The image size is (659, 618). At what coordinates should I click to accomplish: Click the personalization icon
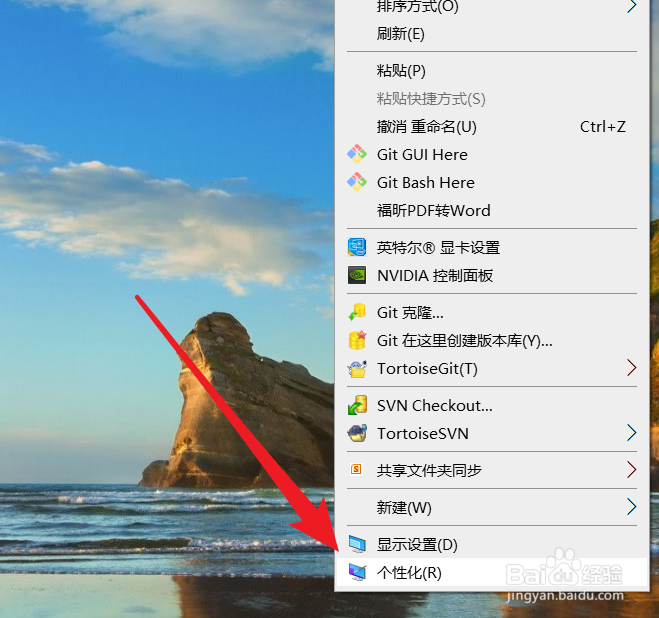pyautogui.click(x=357, y=572)
